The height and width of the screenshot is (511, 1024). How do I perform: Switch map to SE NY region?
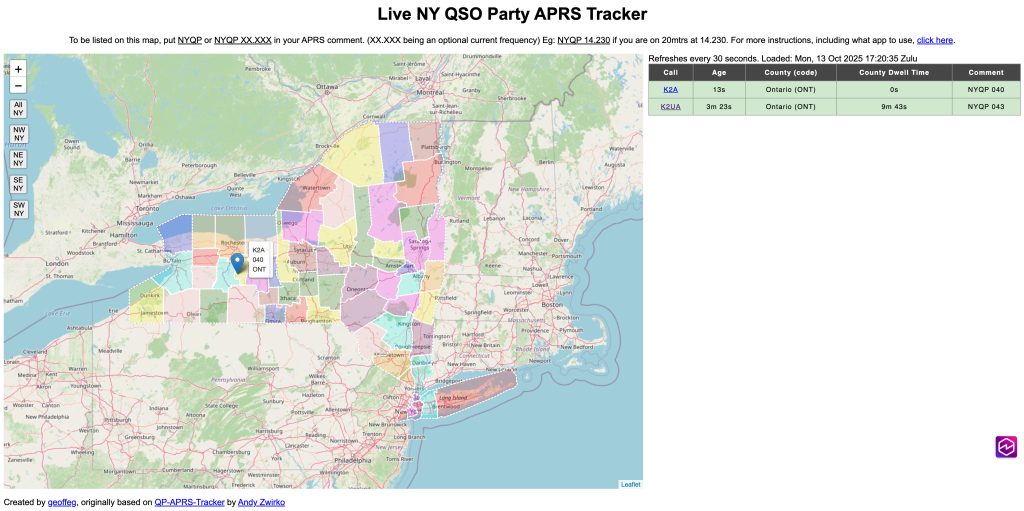18,184
